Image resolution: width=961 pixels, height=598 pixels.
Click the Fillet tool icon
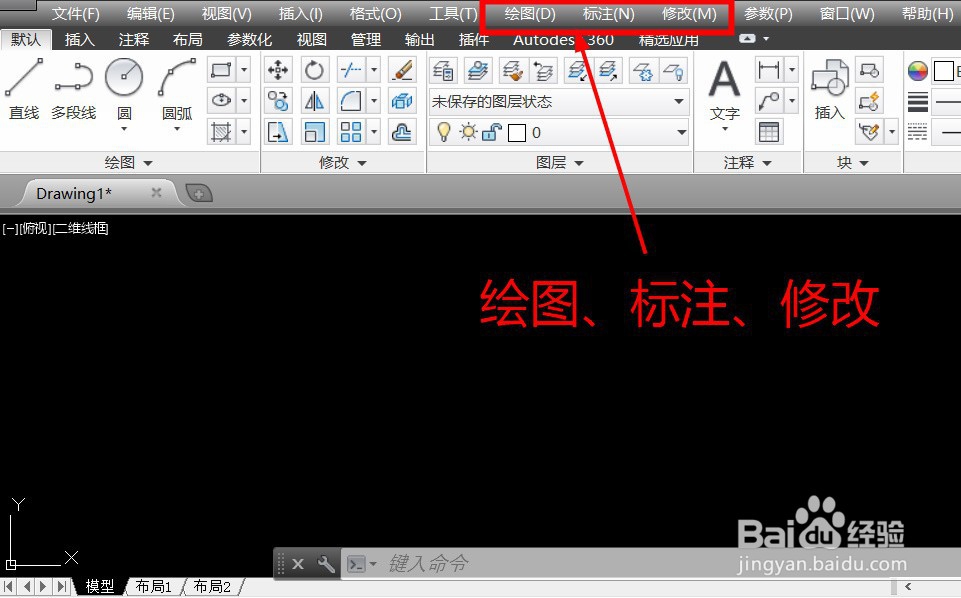tap(351, 100)
